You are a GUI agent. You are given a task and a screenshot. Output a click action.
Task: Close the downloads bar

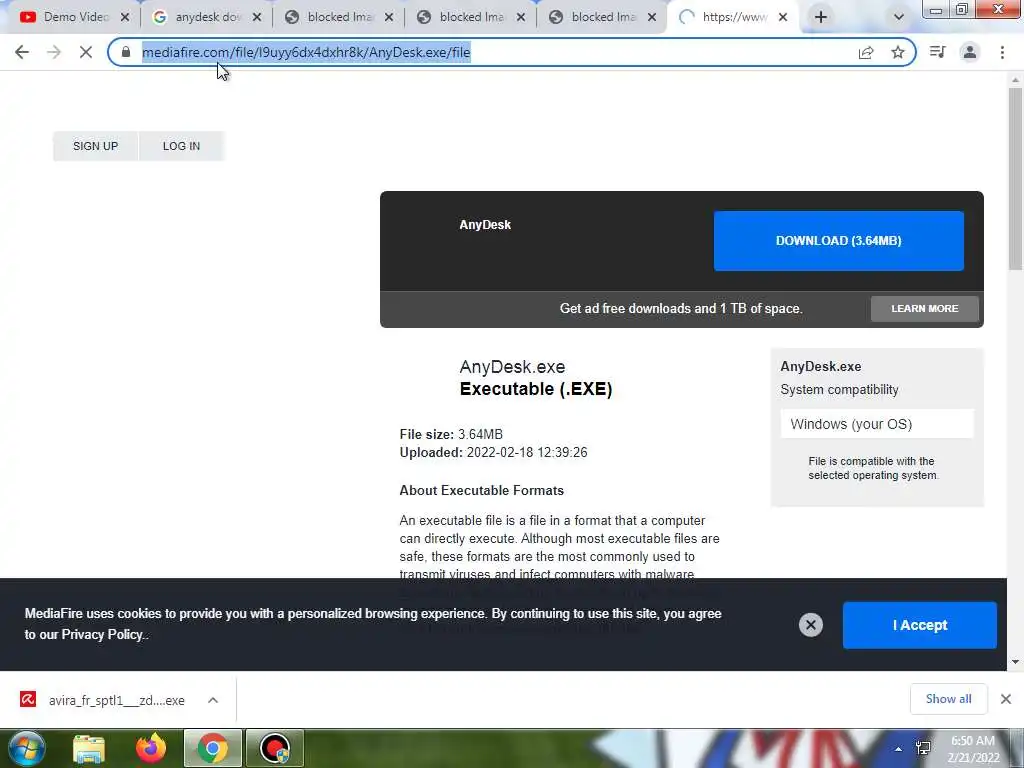pyautogui.click(x=1006, y=699)
